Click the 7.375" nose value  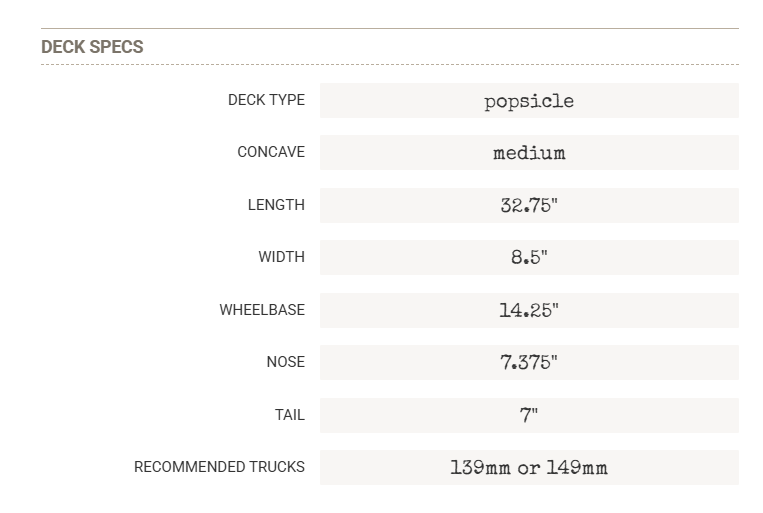click(x=529, y=362)
